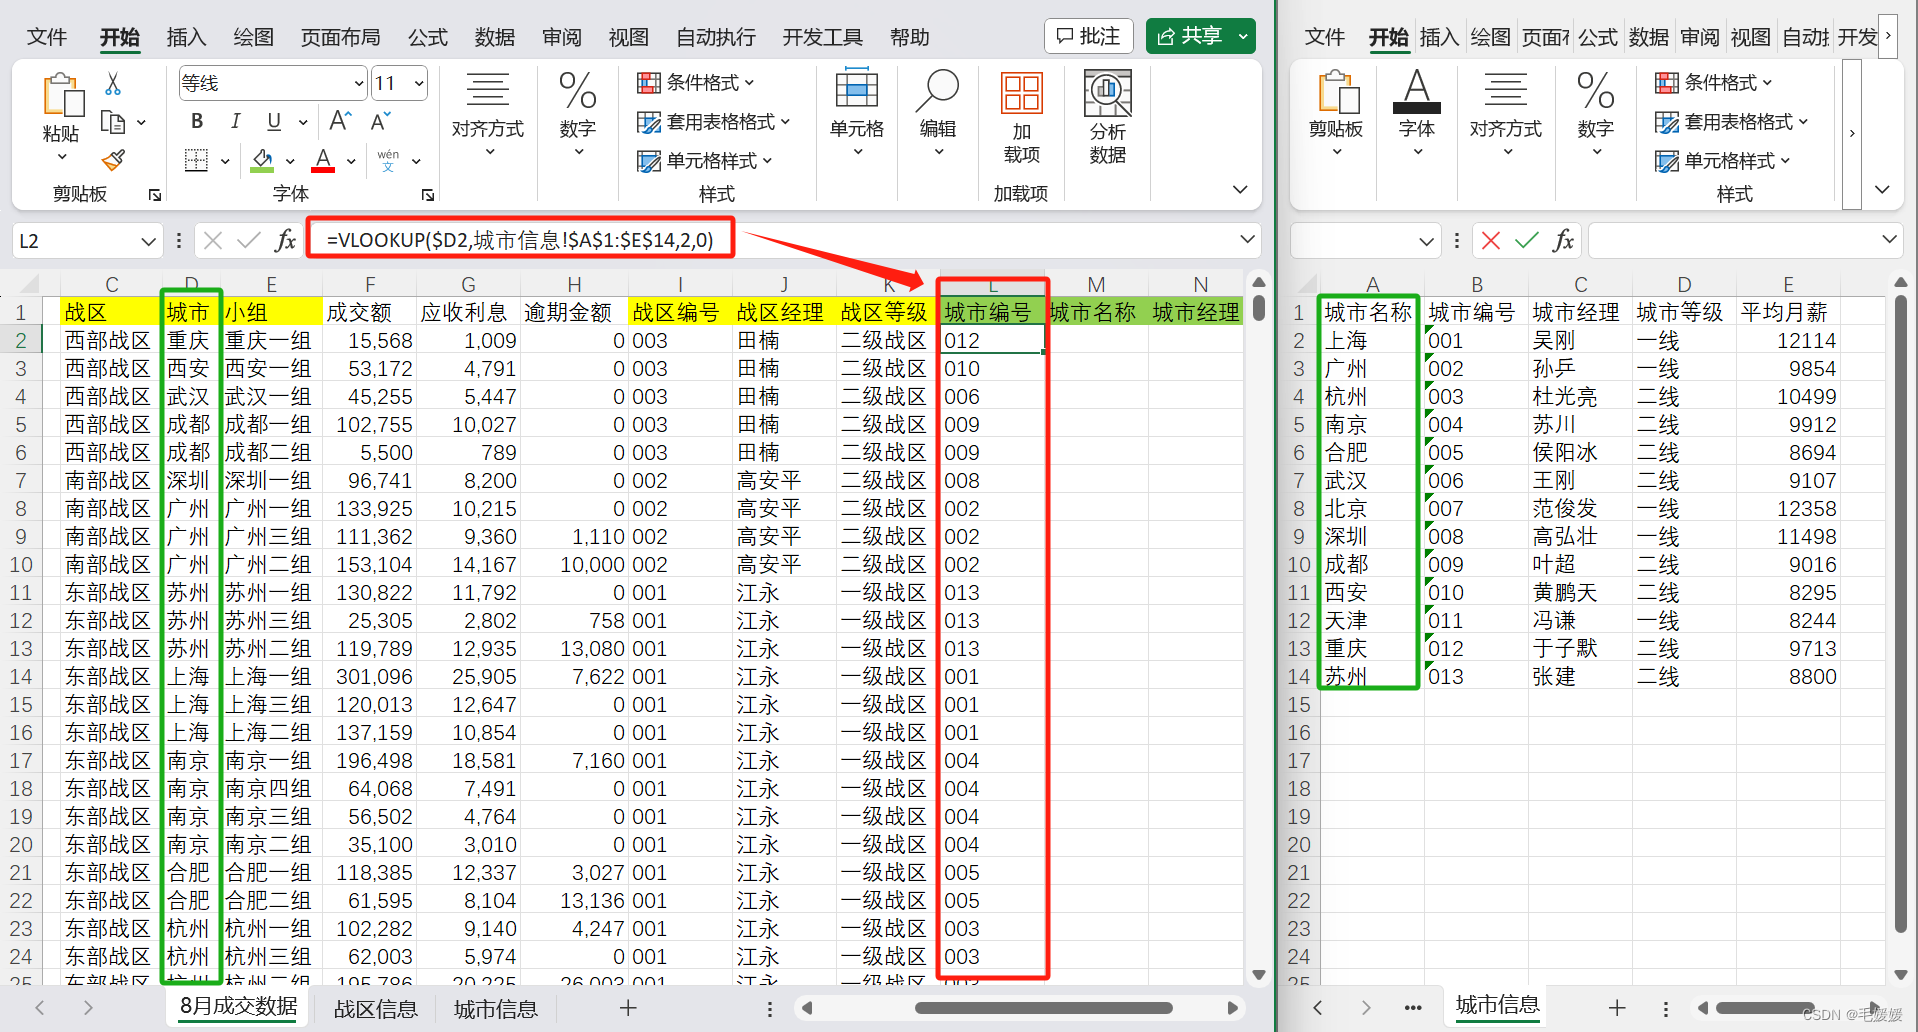The height and width of the screenshot is (1032, 1918).
Task: Open 套用表格格式 in left window
Action: click(714, 122)
